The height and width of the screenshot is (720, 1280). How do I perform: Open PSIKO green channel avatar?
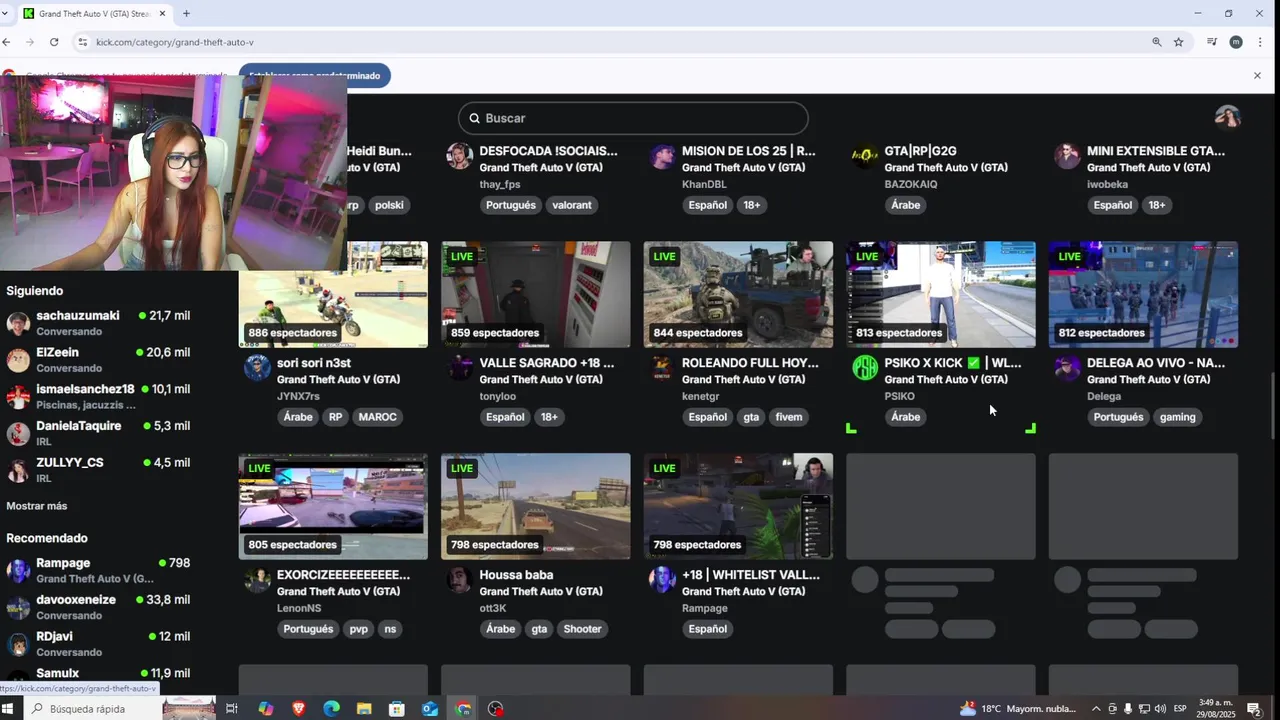(x=865, y=367)
